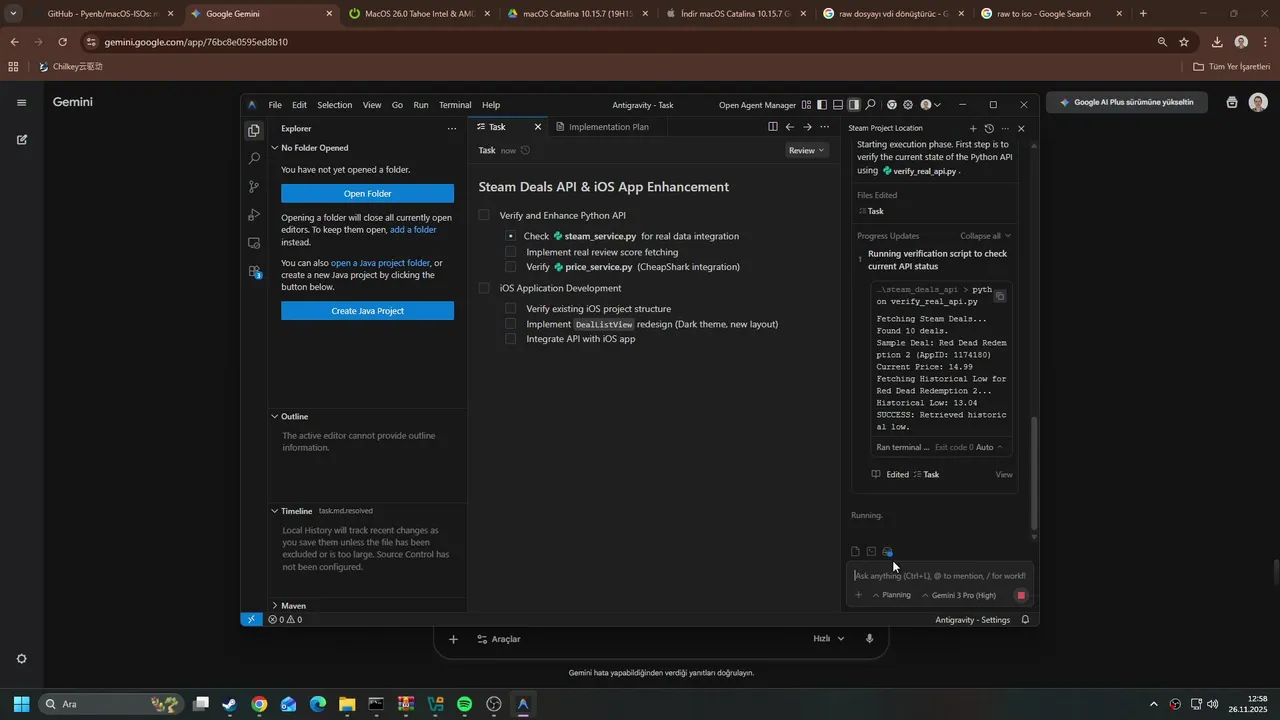1280x720 pixels.
Task: Select the Task editor tab
Action: [497, 127]
